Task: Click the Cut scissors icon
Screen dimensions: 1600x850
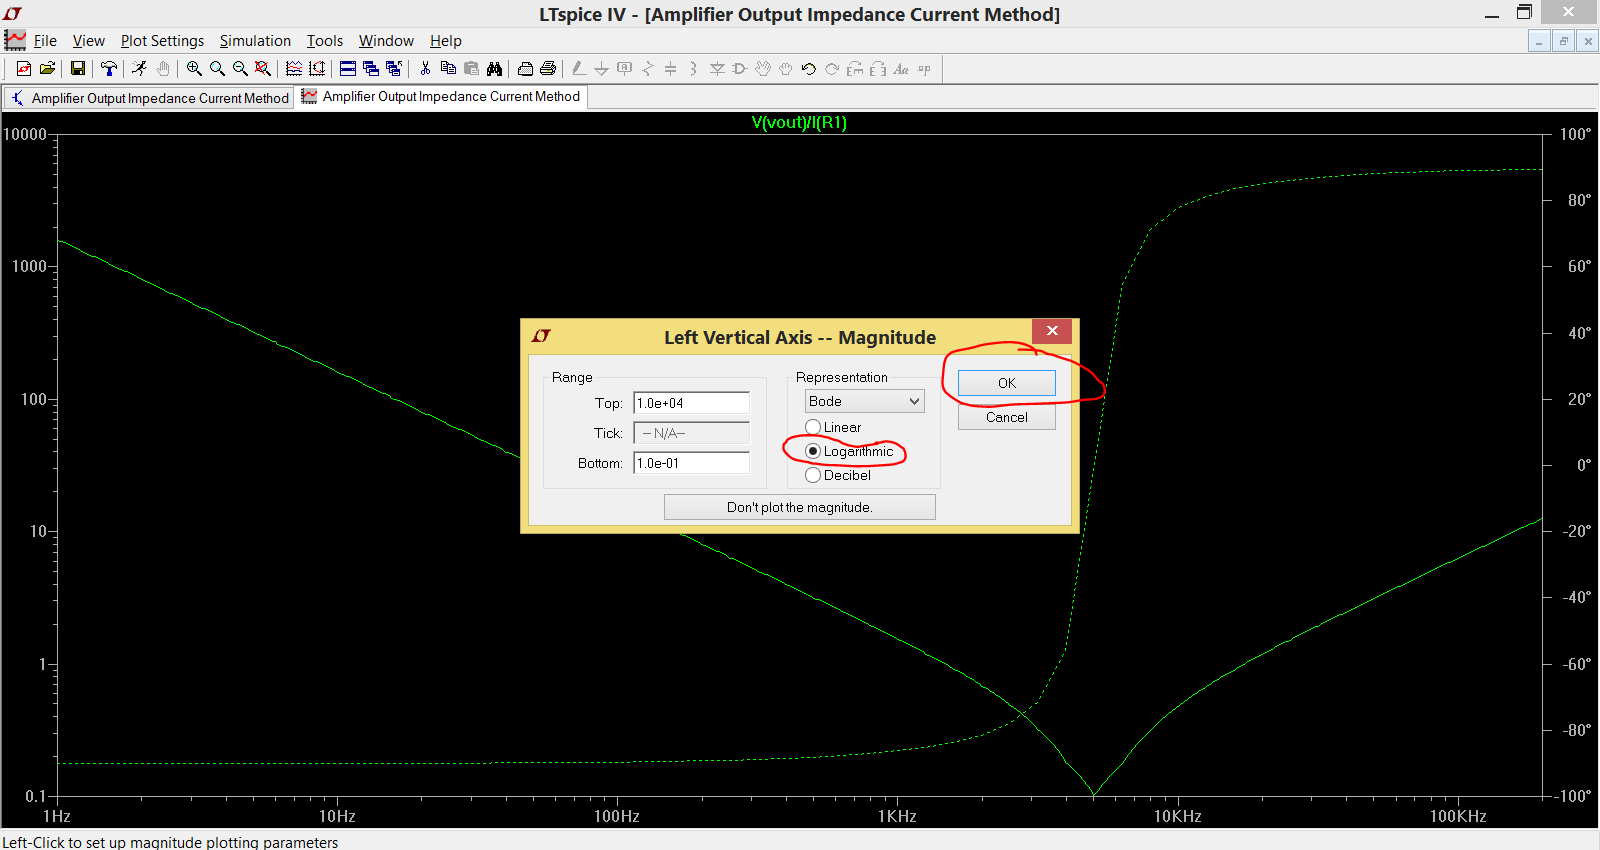Action: (425, 69)
